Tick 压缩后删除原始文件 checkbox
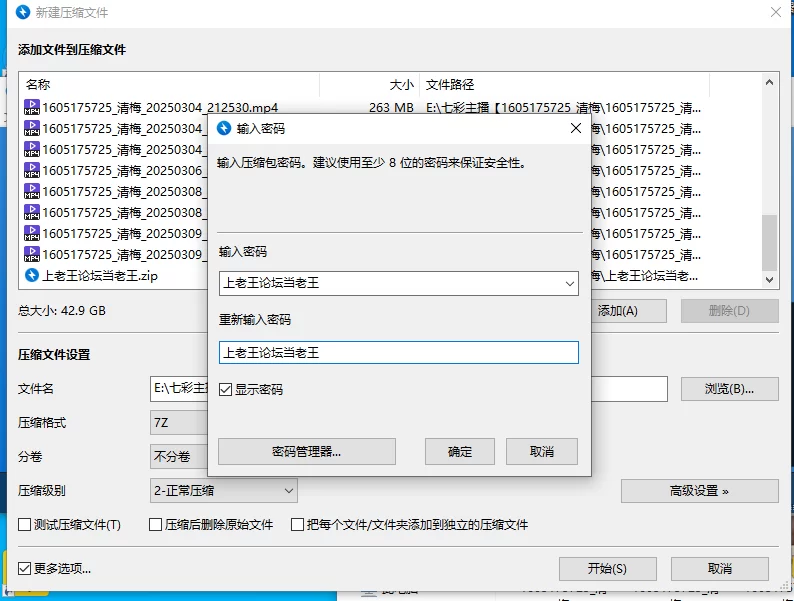Screen dimensions: 794x601 coord(155,525)
